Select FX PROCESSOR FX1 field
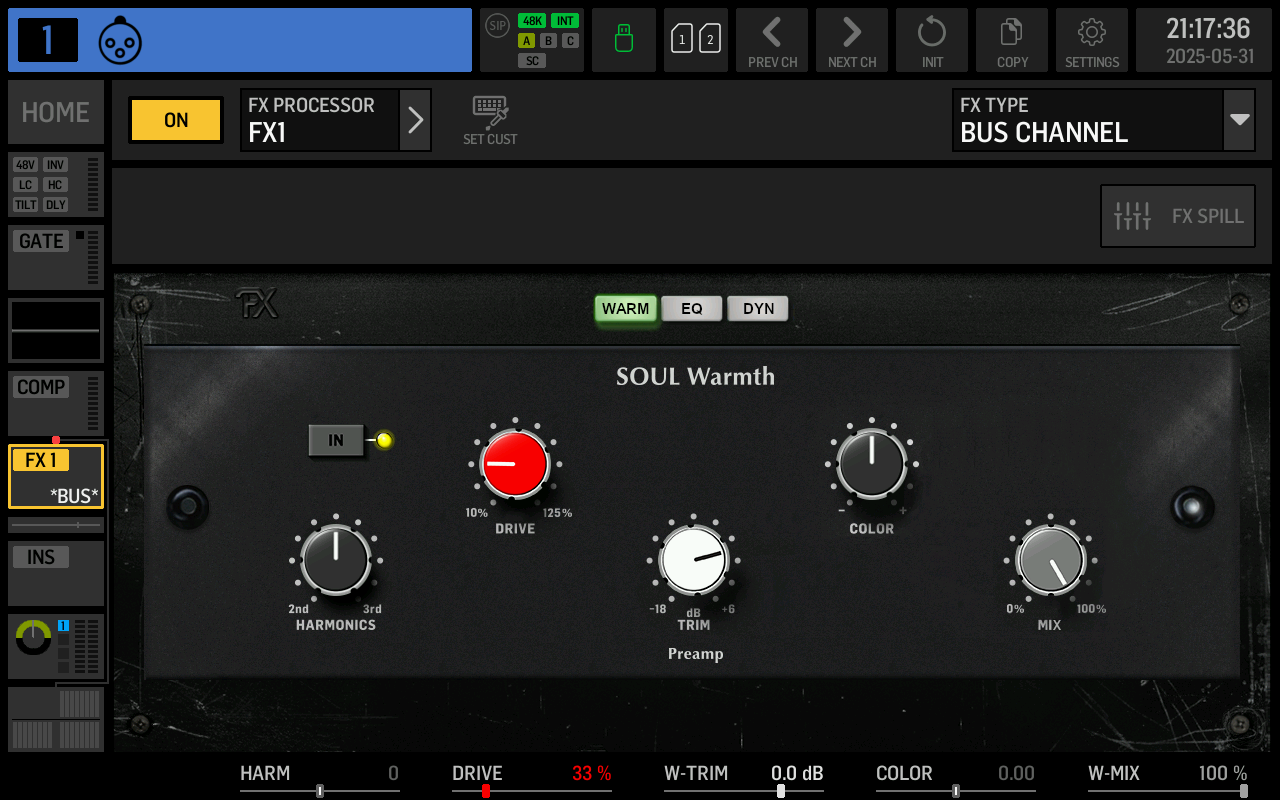The image size is (1280, 800). click(x=320, y=120)
